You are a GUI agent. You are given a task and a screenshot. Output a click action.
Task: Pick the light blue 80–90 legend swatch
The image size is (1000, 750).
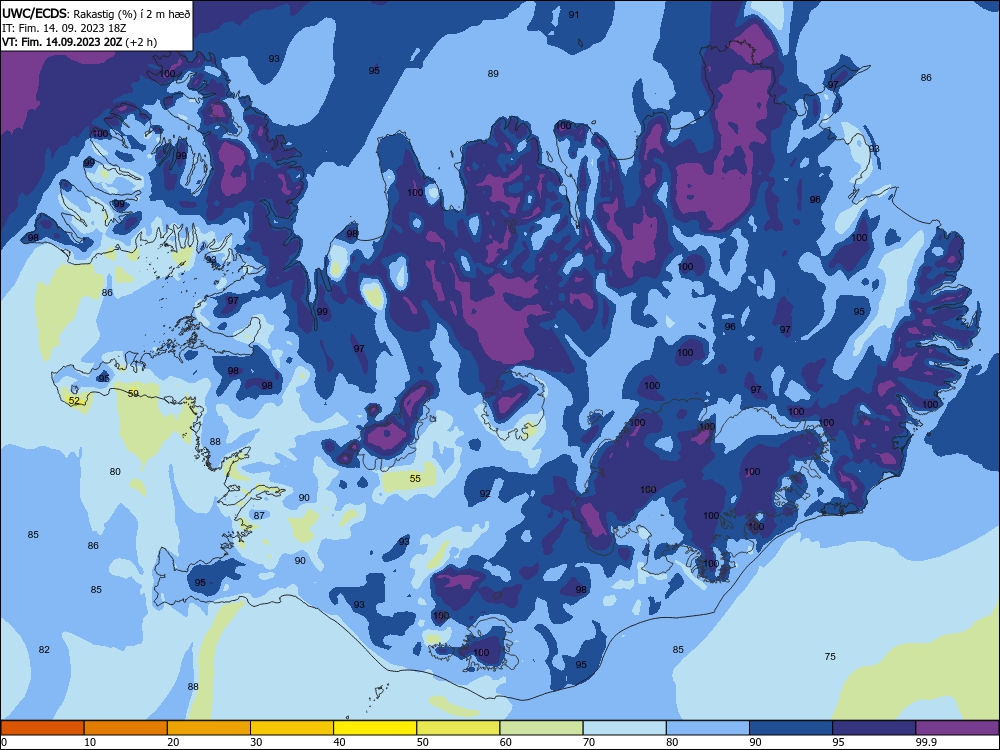click(708, 728)
